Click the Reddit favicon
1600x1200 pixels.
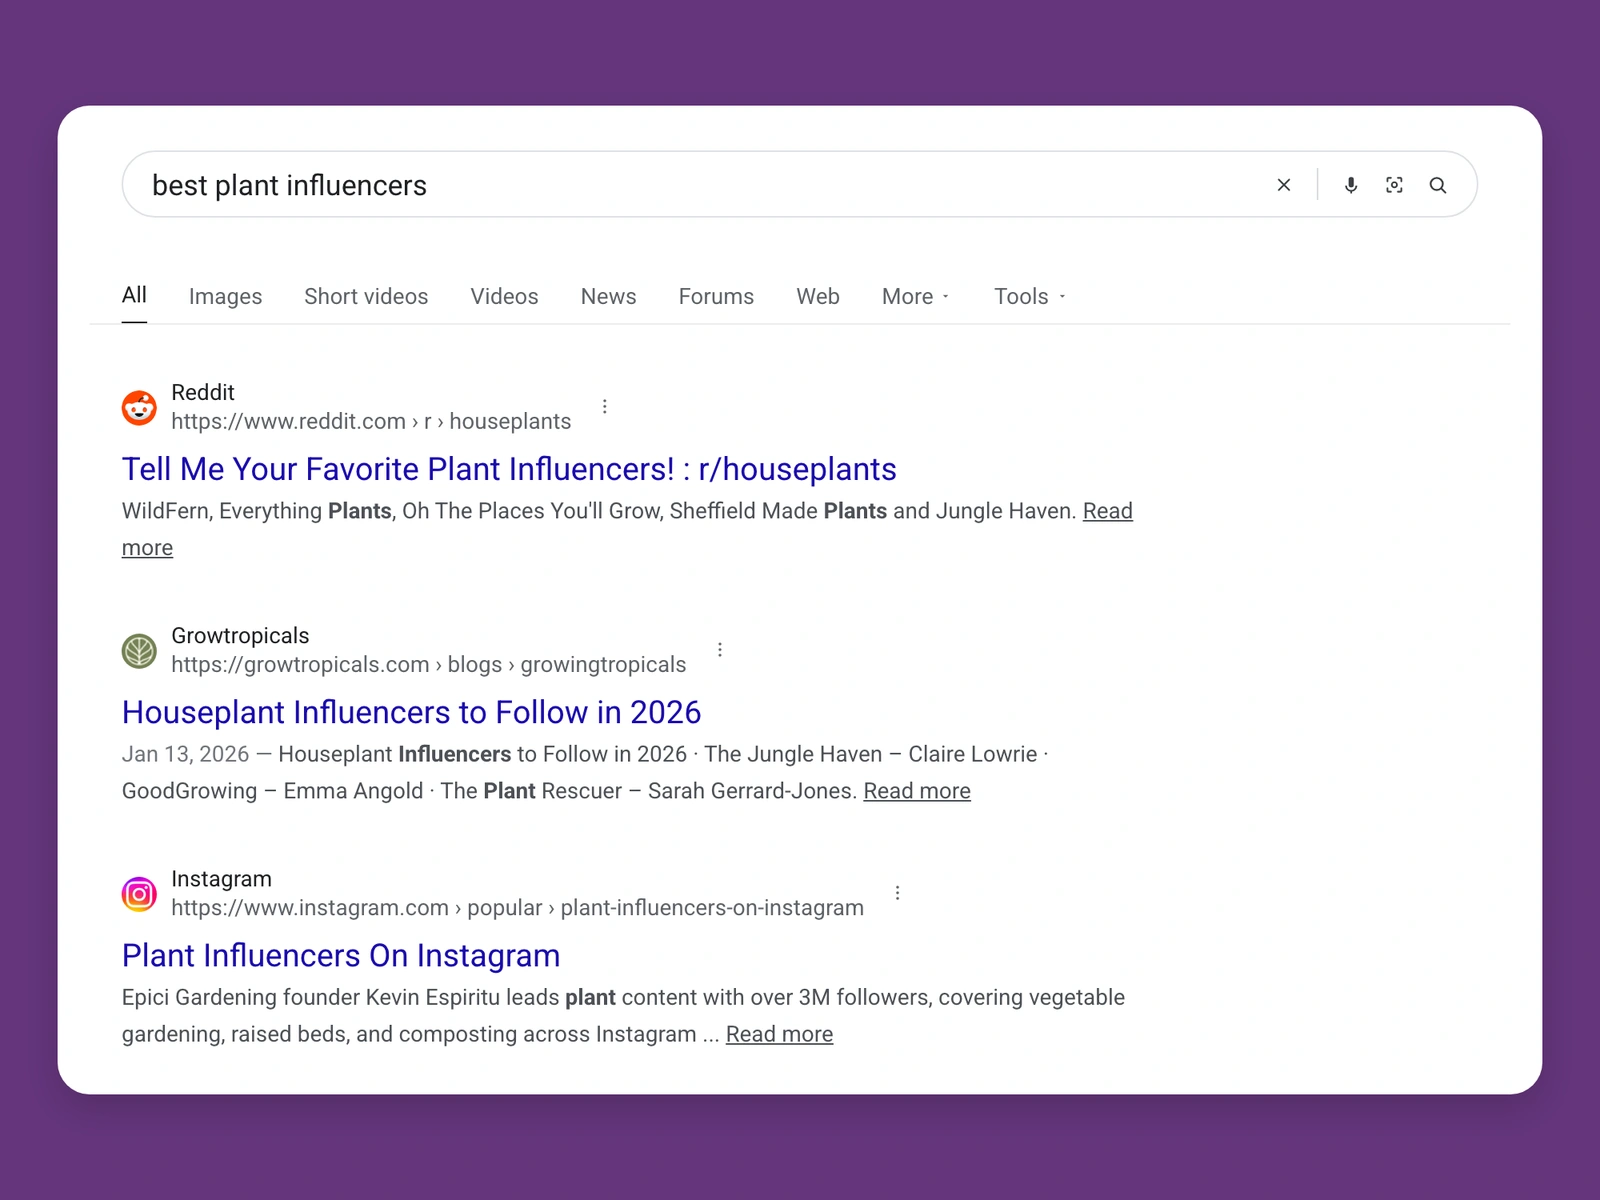click(x=139, y=408)
